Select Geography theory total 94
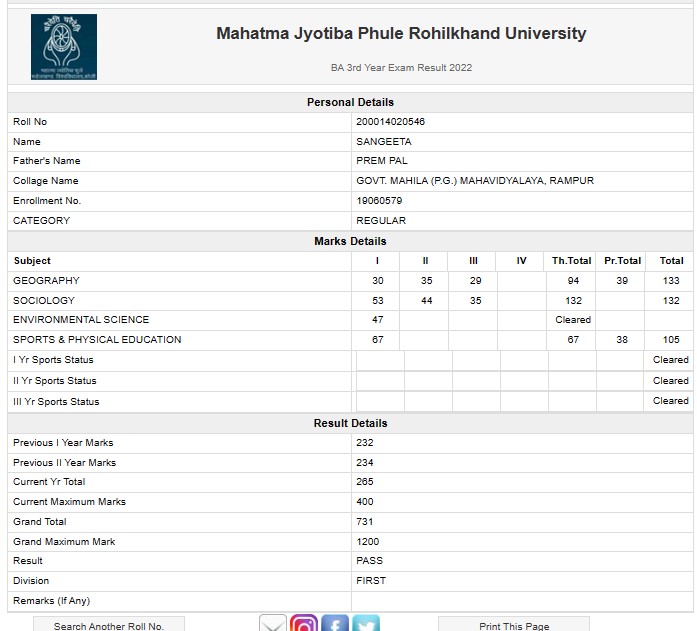 tap(573, 280)
